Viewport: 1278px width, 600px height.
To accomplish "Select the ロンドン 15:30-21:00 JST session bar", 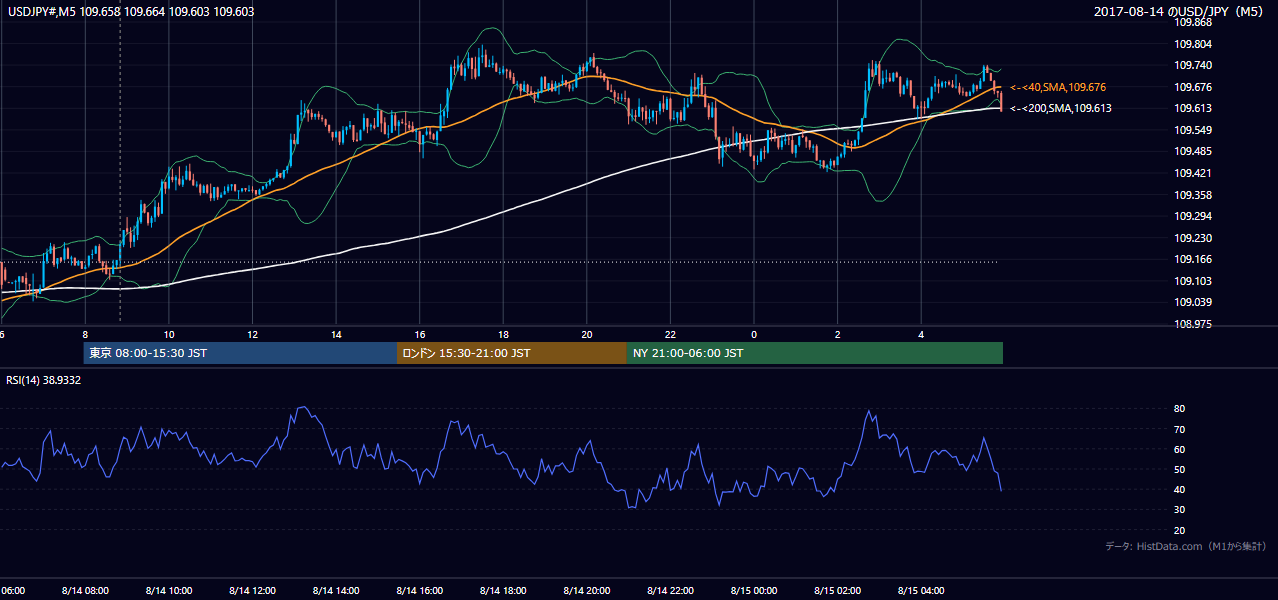I will pyautogui.click(x=512, y=353).
